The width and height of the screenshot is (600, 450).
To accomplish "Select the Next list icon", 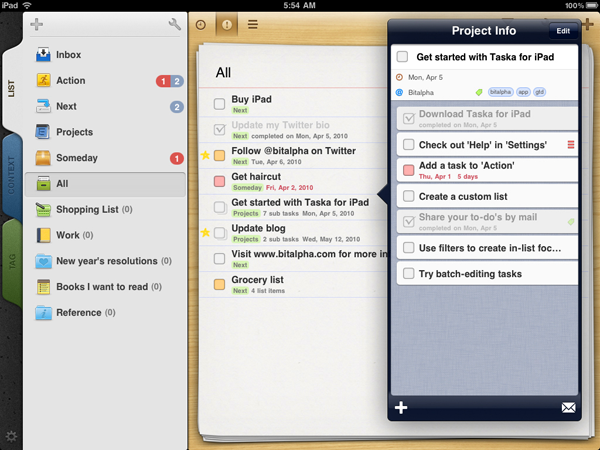I will (x=43, y=106).
